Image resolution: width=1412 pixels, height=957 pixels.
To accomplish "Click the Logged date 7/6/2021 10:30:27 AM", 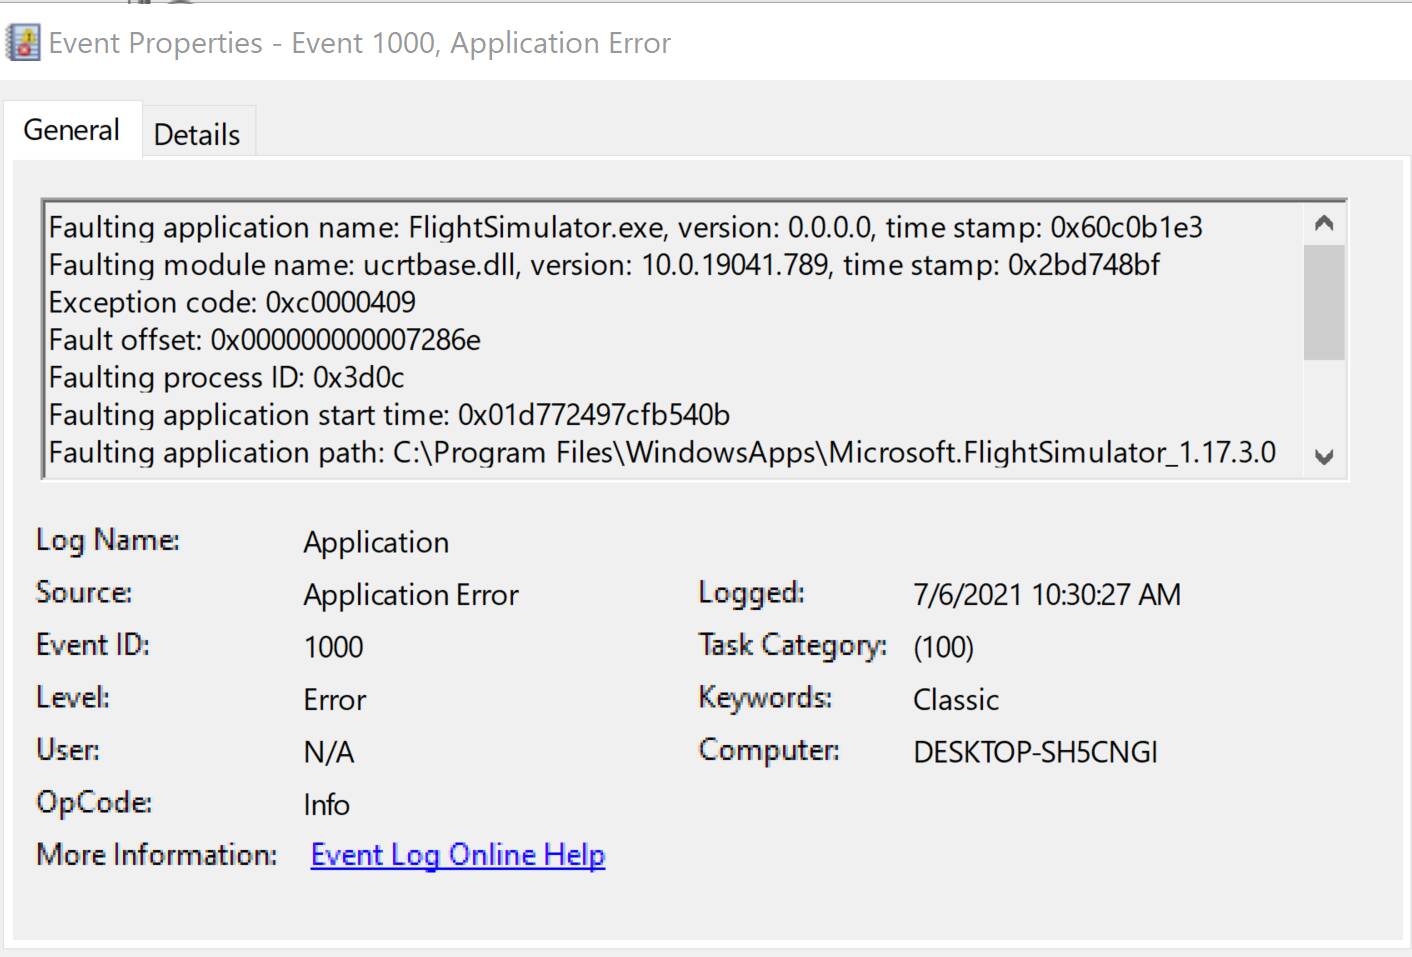I will point(1047,595).
